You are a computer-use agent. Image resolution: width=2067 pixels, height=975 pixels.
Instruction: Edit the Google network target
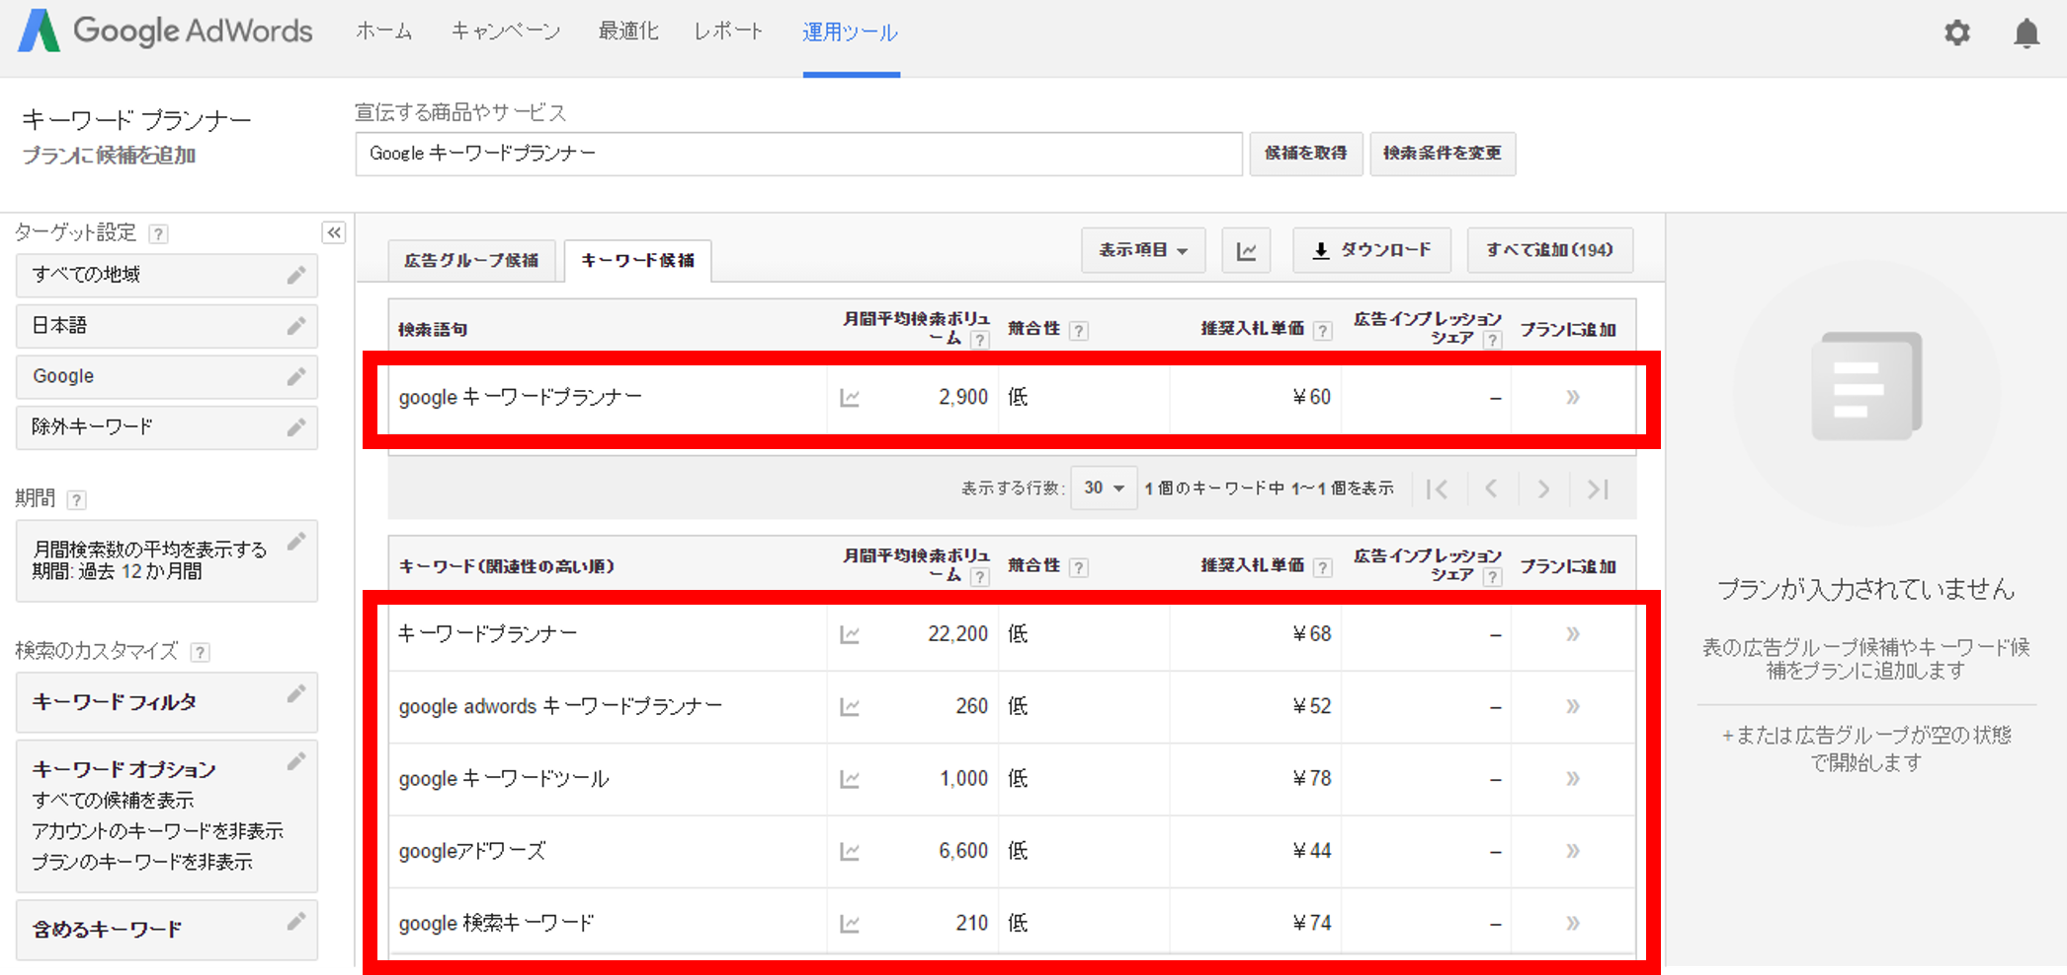[x=296, y=376]
